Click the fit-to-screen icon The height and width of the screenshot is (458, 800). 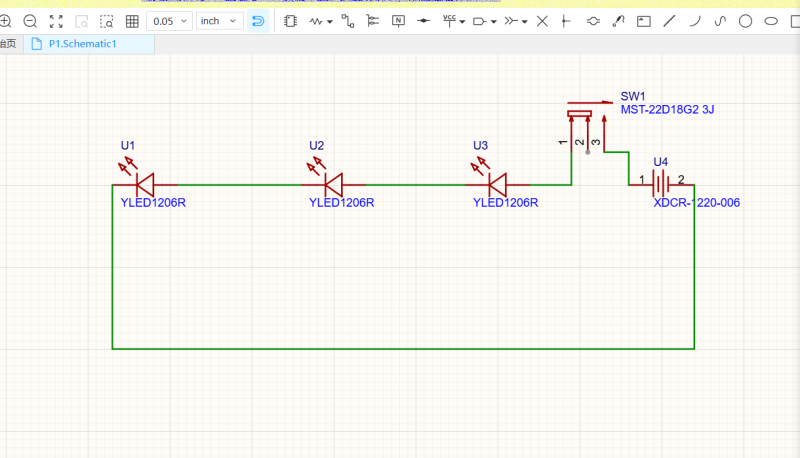tap(56, 21)
